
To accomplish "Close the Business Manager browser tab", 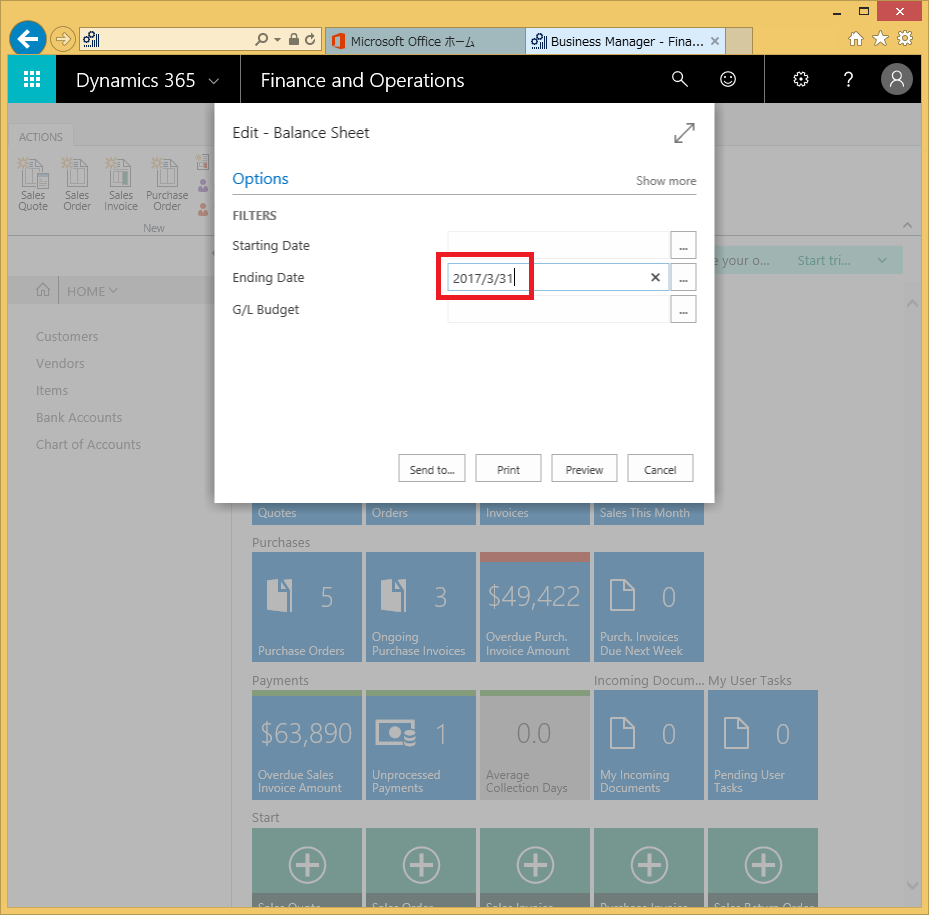I will point(715,41).
